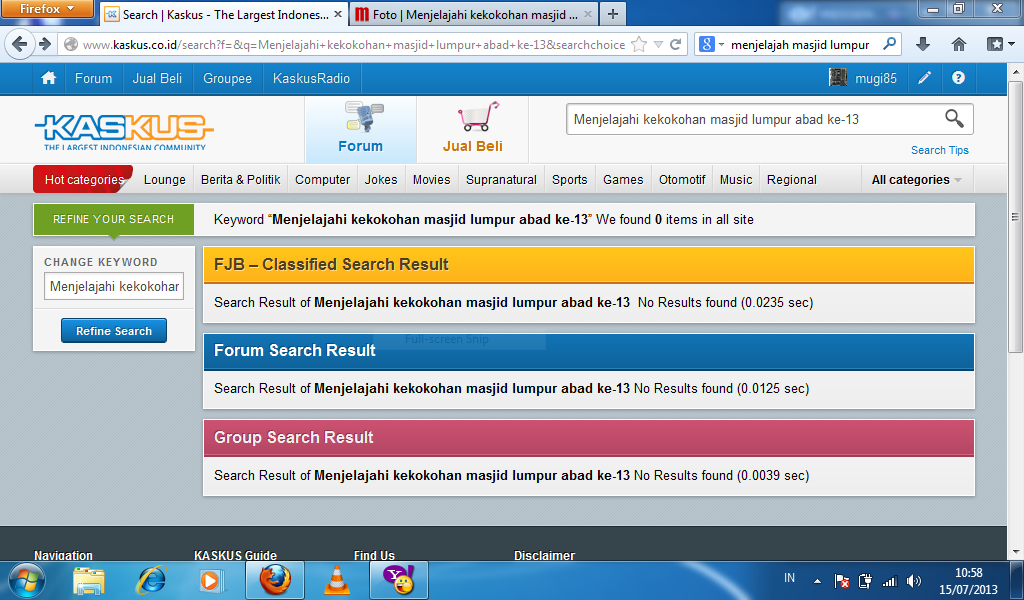Close the Foto Menjelajahi kekokohan masjid tab
Screen dimensions: 1024x600
[x=588, y=14]
